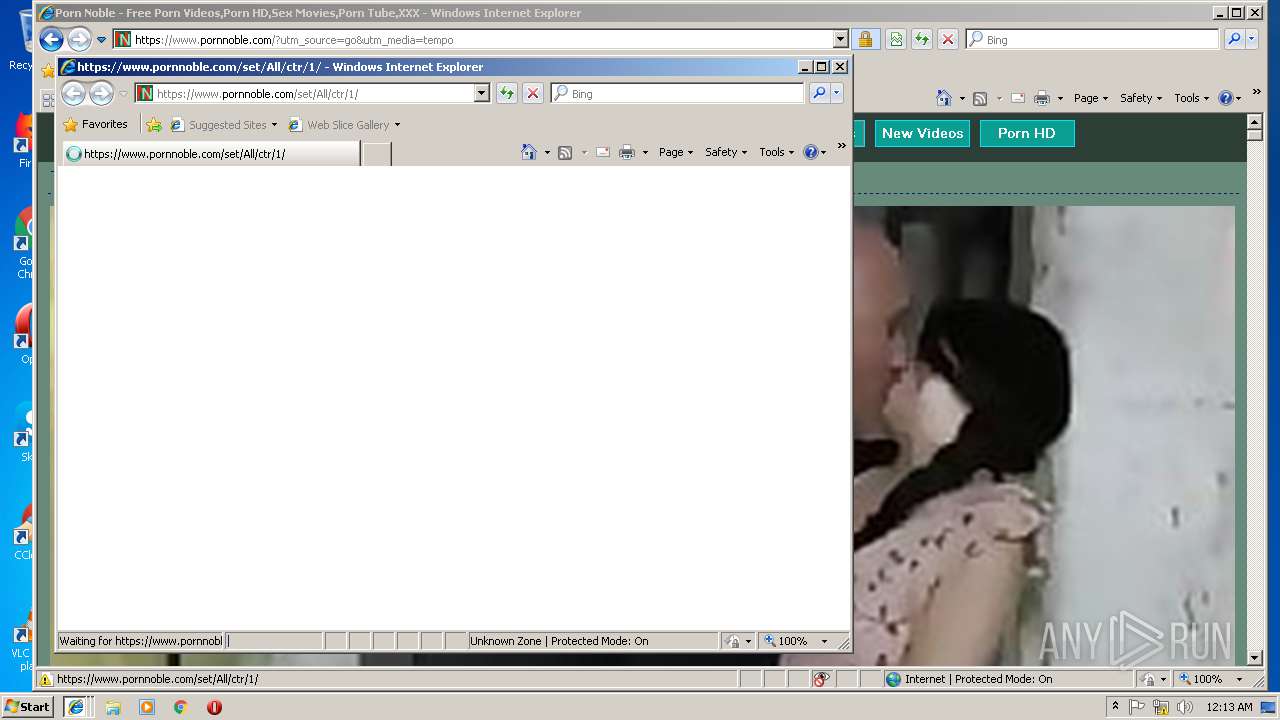Stop loading the background window page
This screenshot has width=1280, height=720.
coord(948,40)
